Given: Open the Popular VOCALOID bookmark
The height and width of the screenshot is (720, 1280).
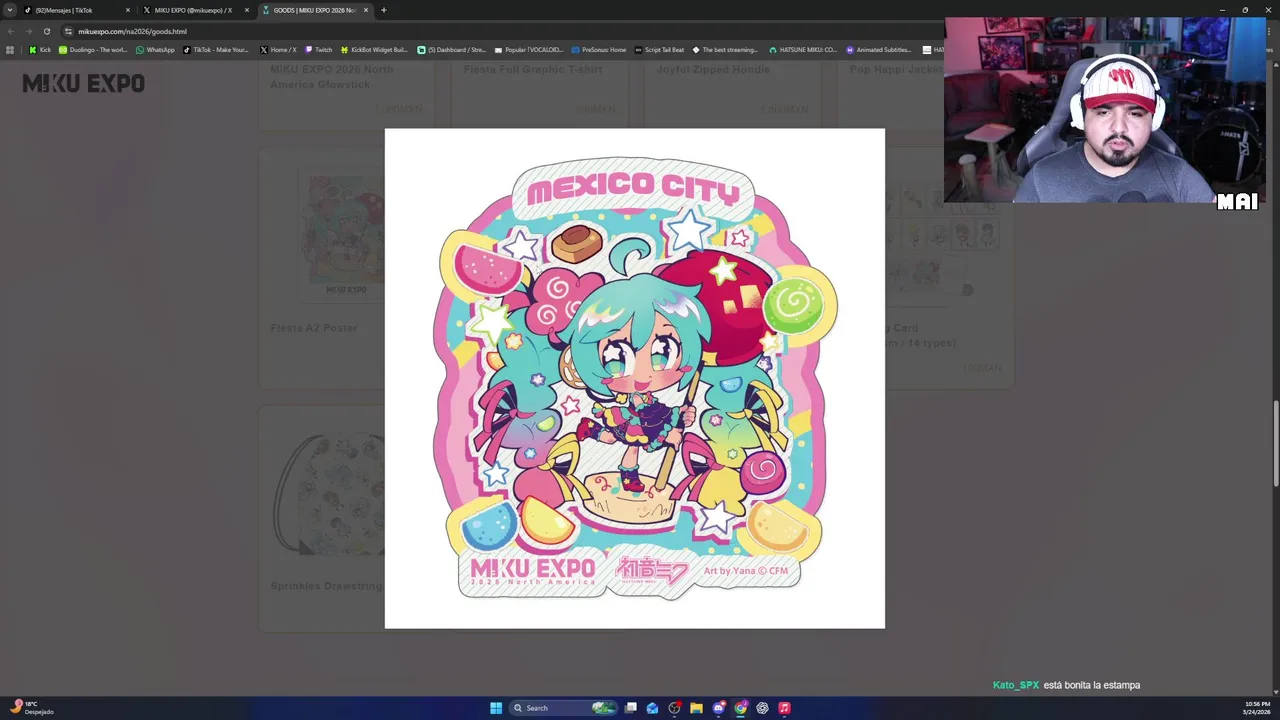Looking at the screenshot, I should (x=529, y=50).
